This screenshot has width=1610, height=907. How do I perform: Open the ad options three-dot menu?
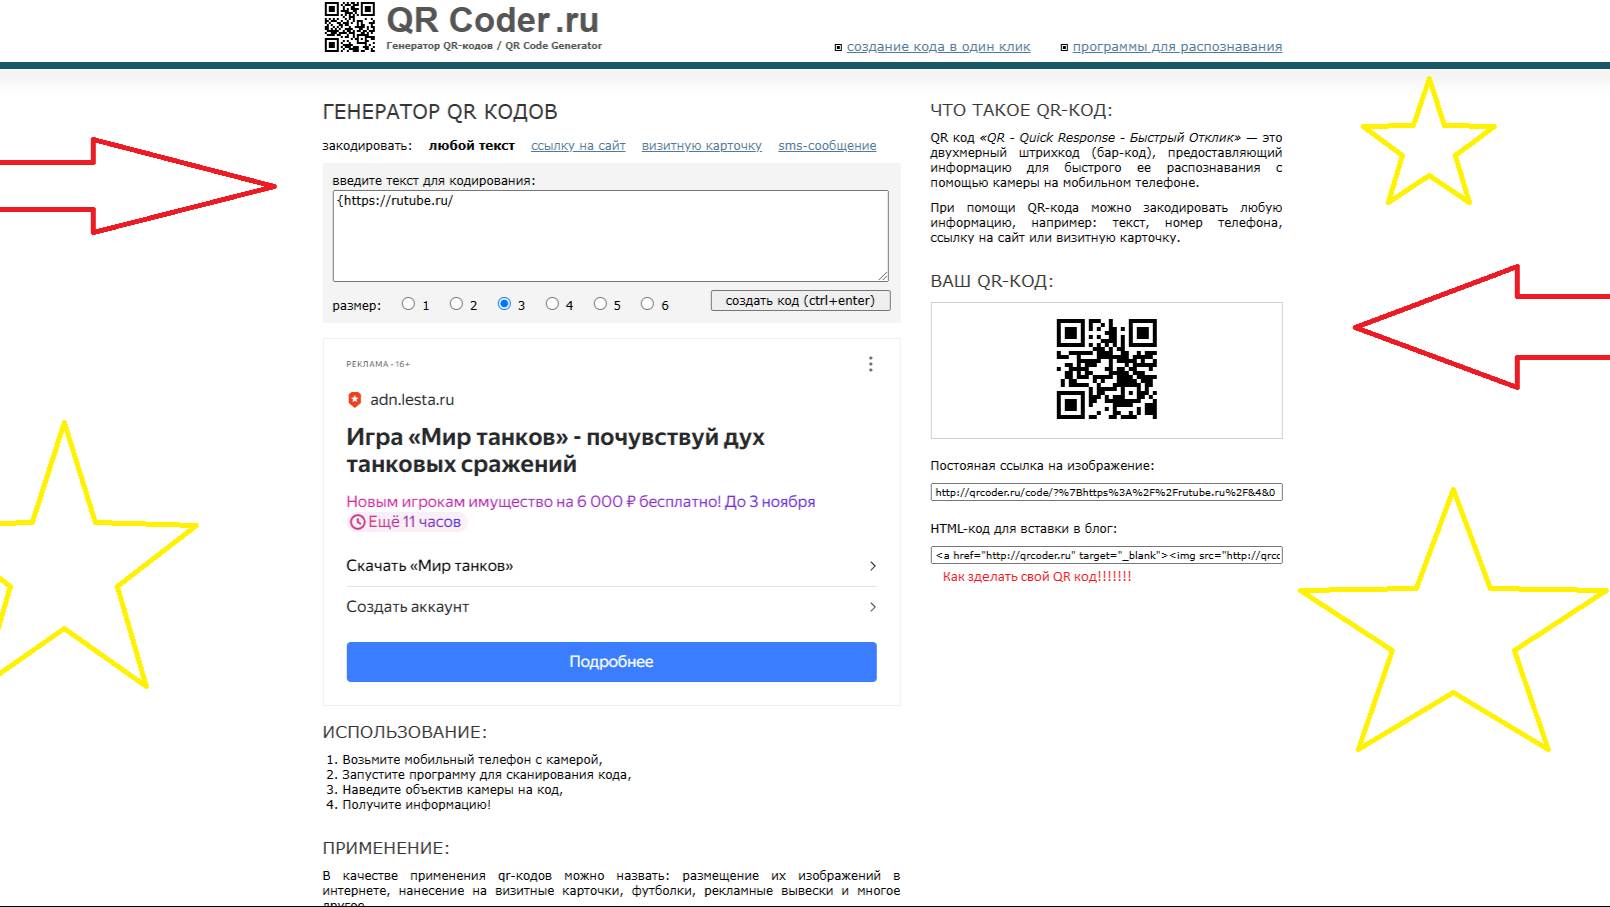coord(871,364)
